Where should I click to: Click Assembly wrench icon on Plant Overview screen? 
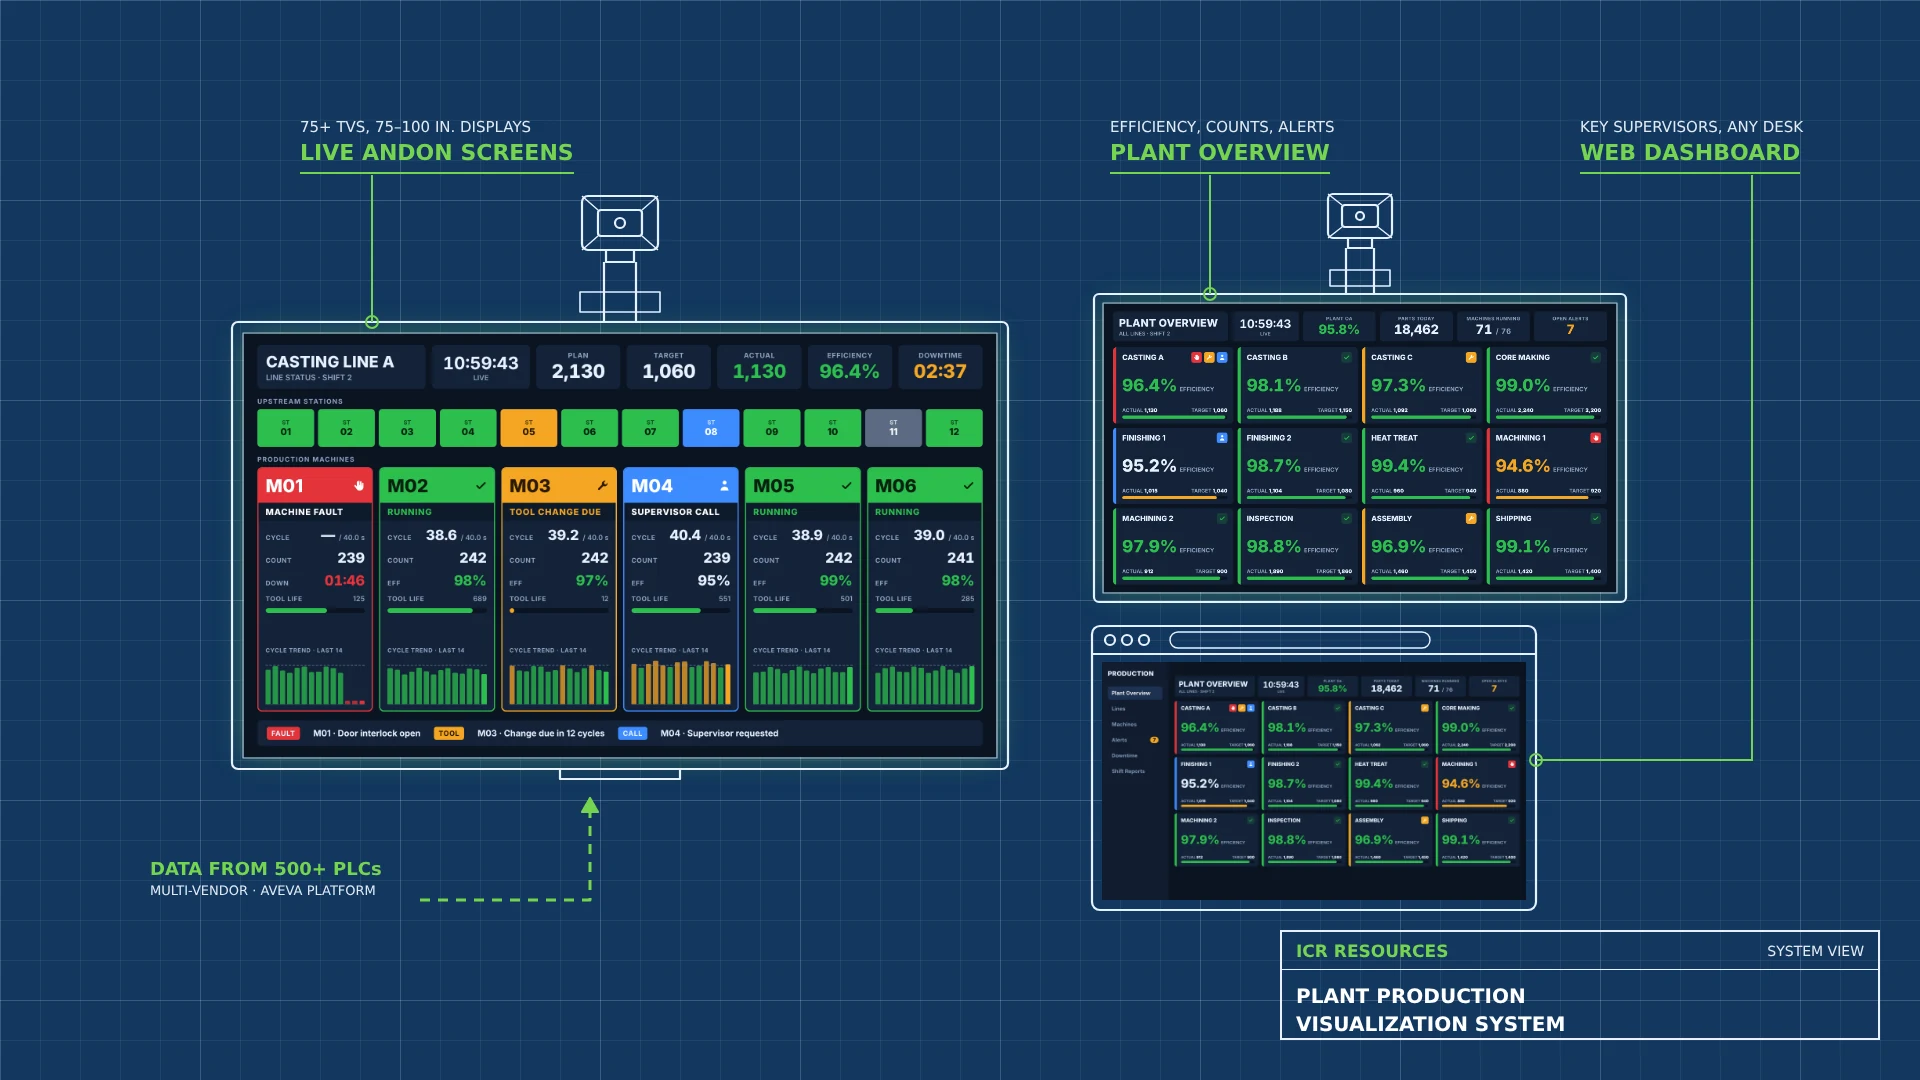[1471, 518]
